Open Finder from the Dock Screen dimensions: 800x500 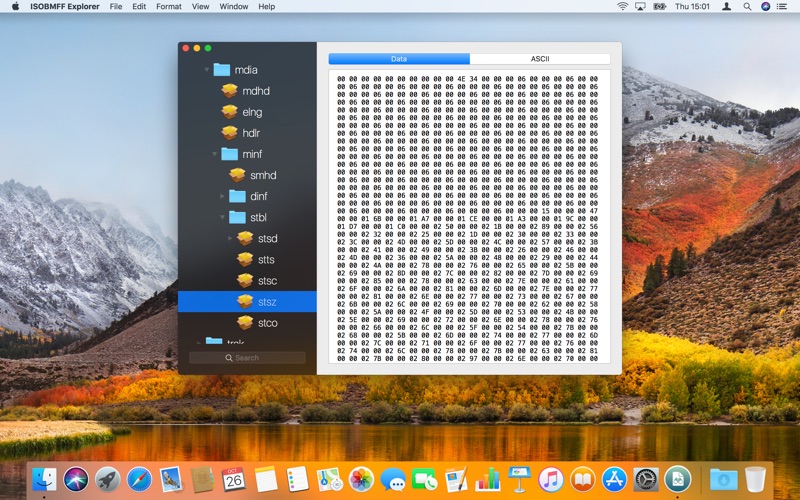click(x=44, y=480)
